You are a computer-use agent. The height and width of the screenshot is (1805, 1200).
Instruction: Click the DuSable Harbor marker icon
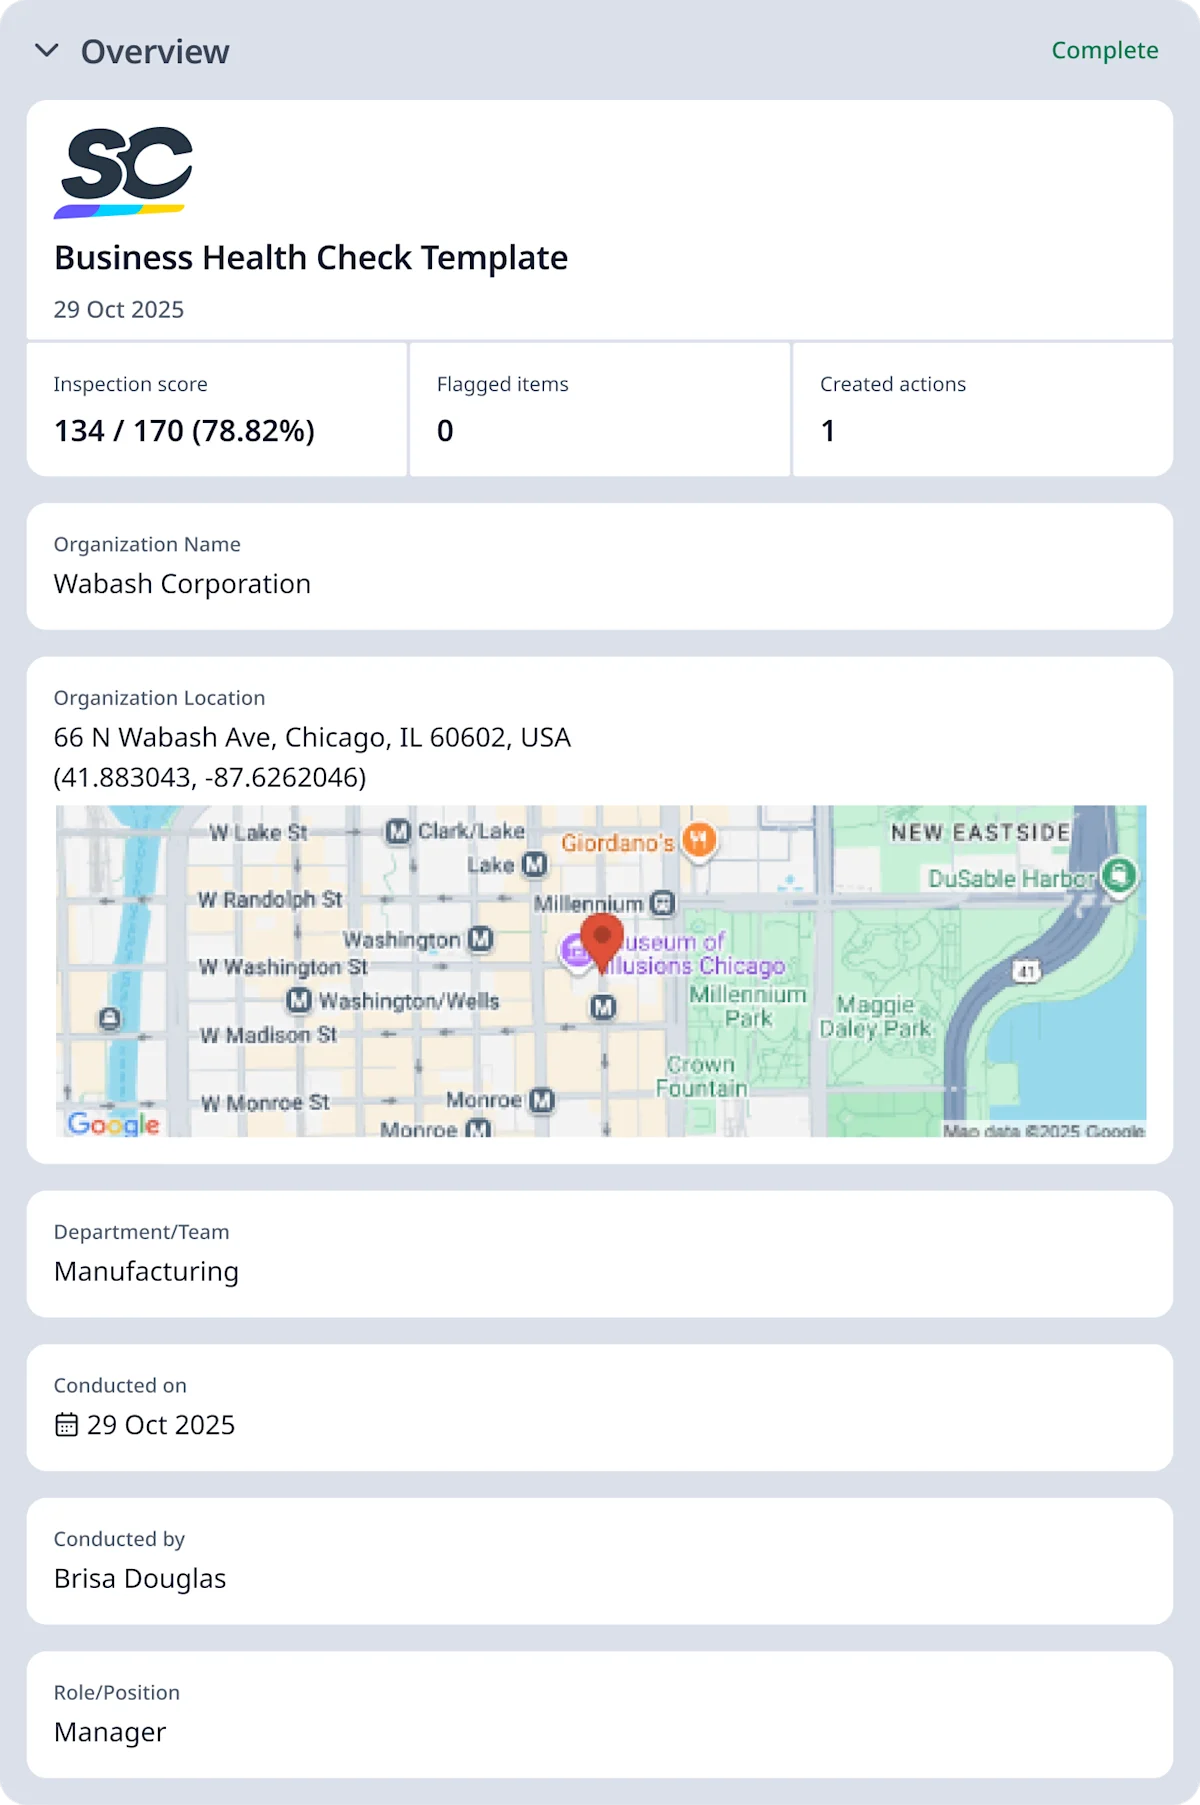pyautogui.click(x=1119, y=876)
